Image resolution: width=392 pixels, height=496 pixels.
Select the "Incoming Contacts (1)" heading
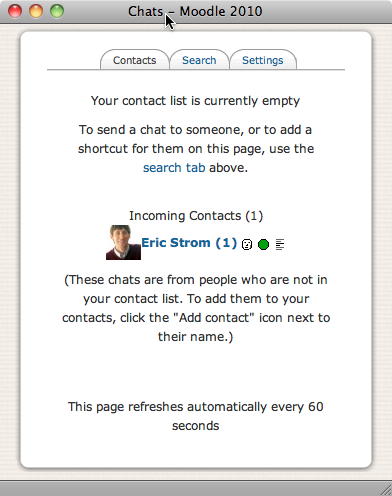(x=196, y=216)
